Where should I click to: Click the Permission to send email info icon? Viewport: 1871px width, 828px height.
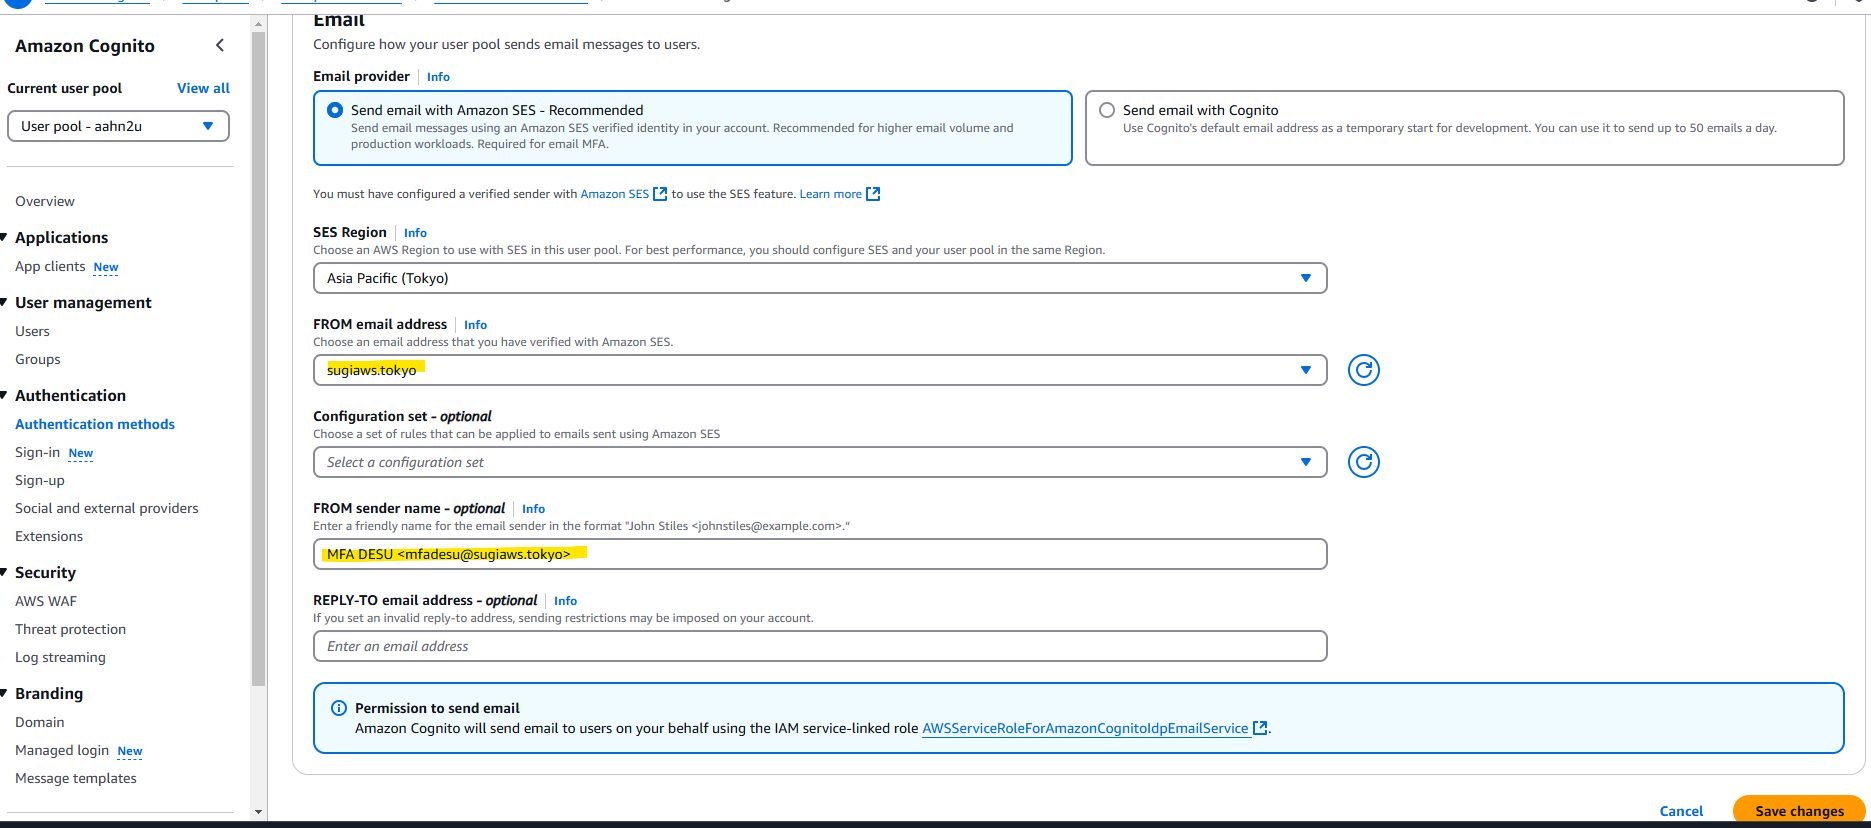[339, 708]
